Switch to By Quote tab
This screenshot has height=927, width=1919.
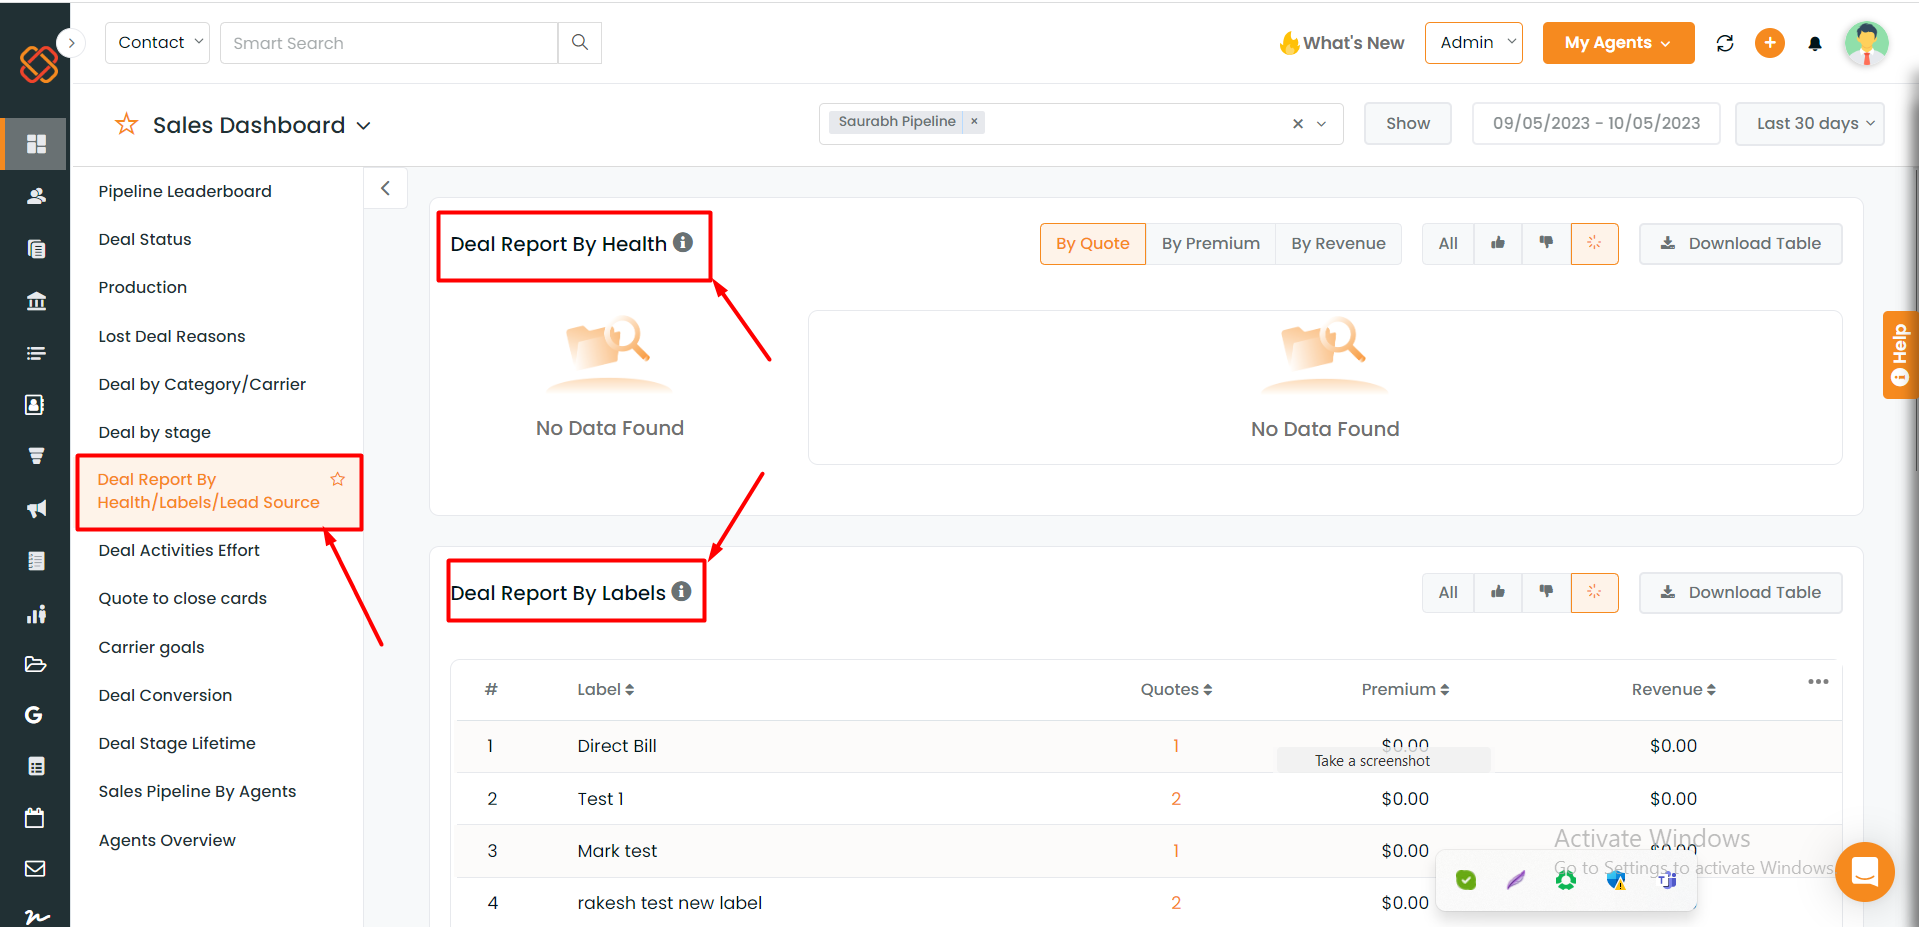click(1093, 244)
